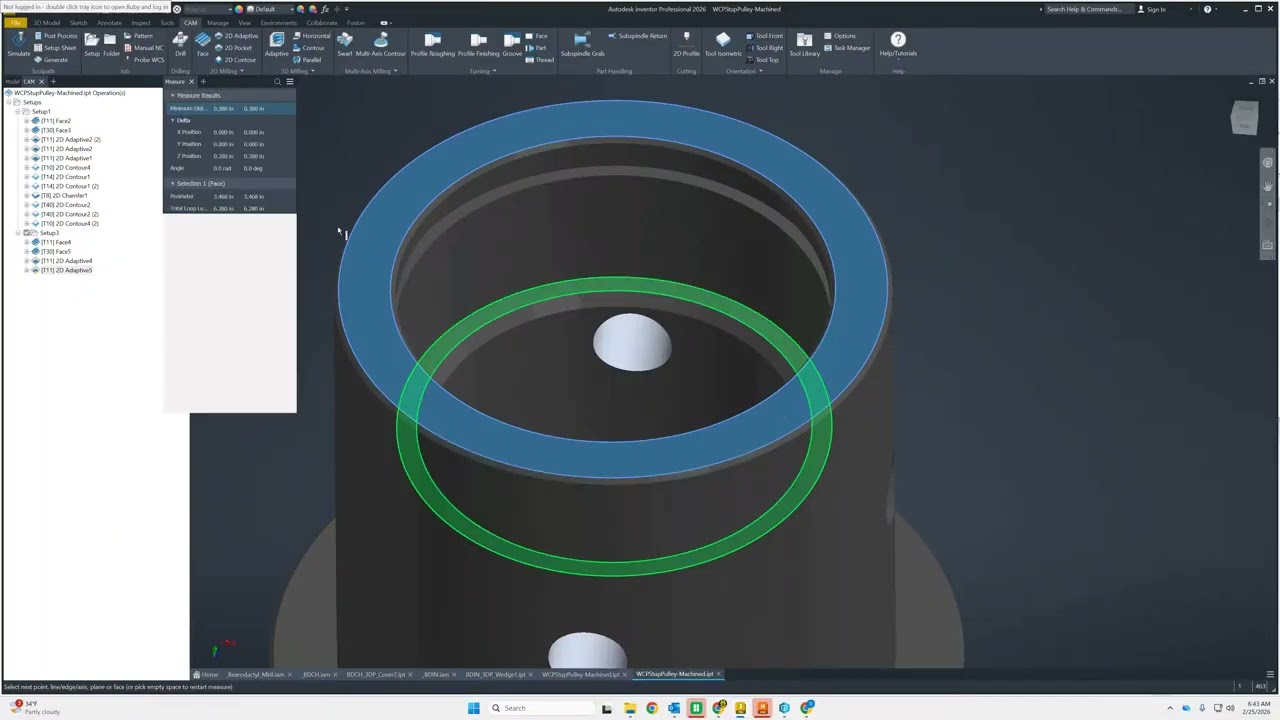Select [T30] Face3 operation
The height and width of the screenshot is (720, 1280).
point(55,131)
